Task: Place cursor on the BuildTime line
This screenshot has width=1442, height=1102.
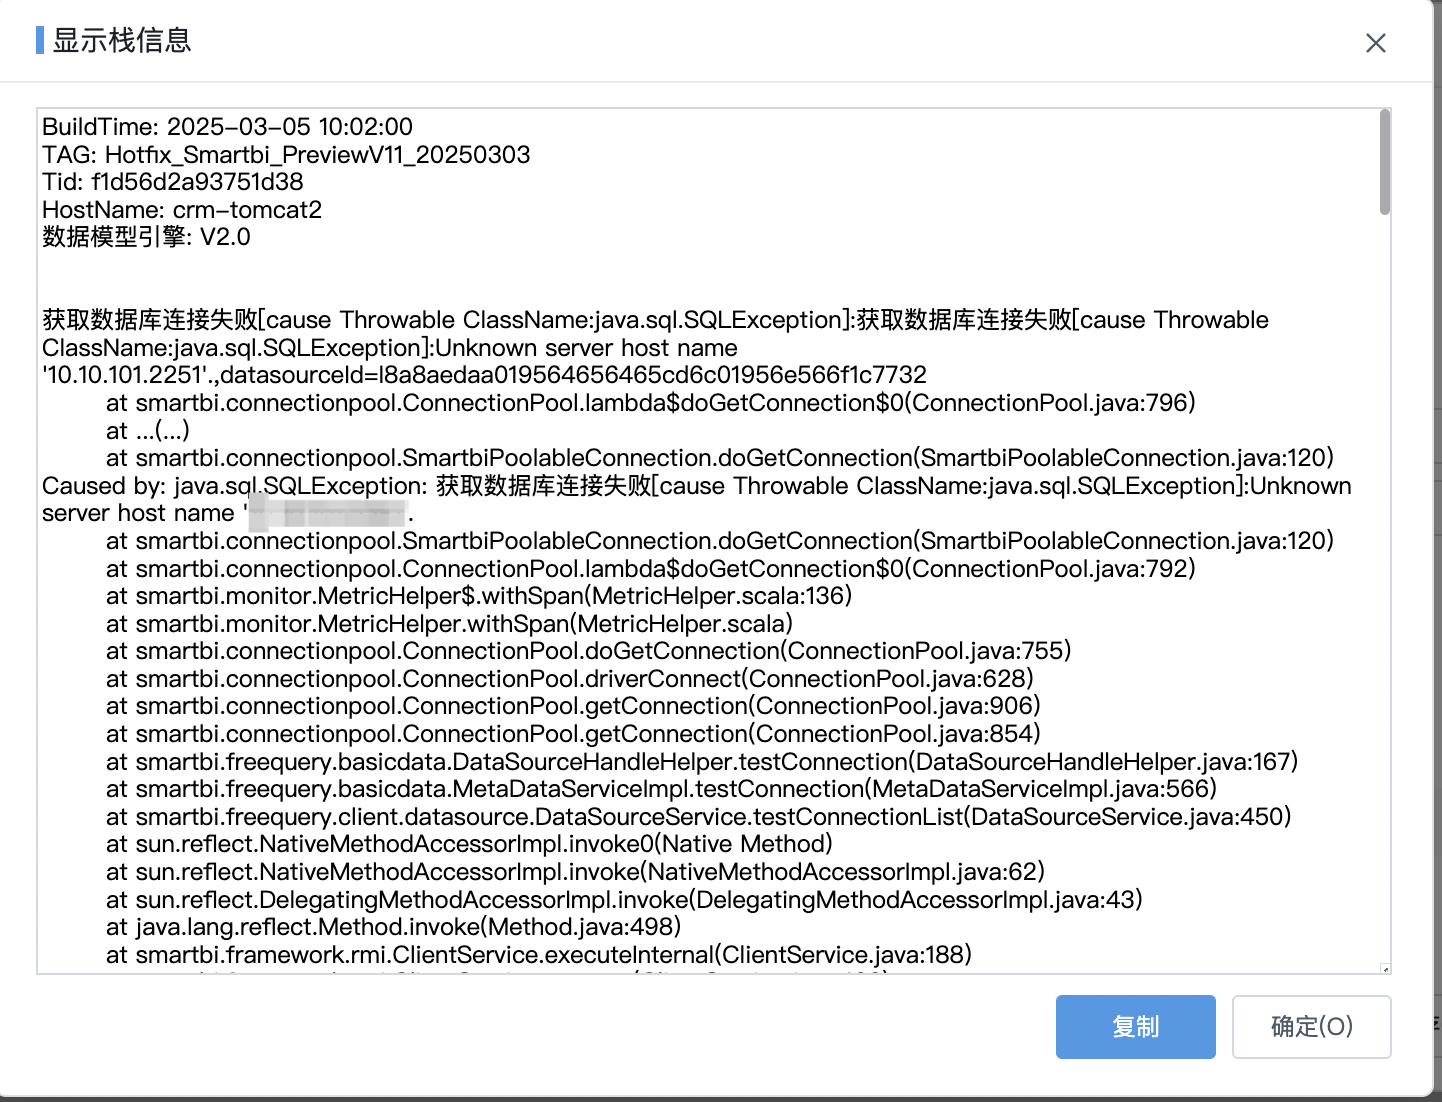Action: (227, 127)
